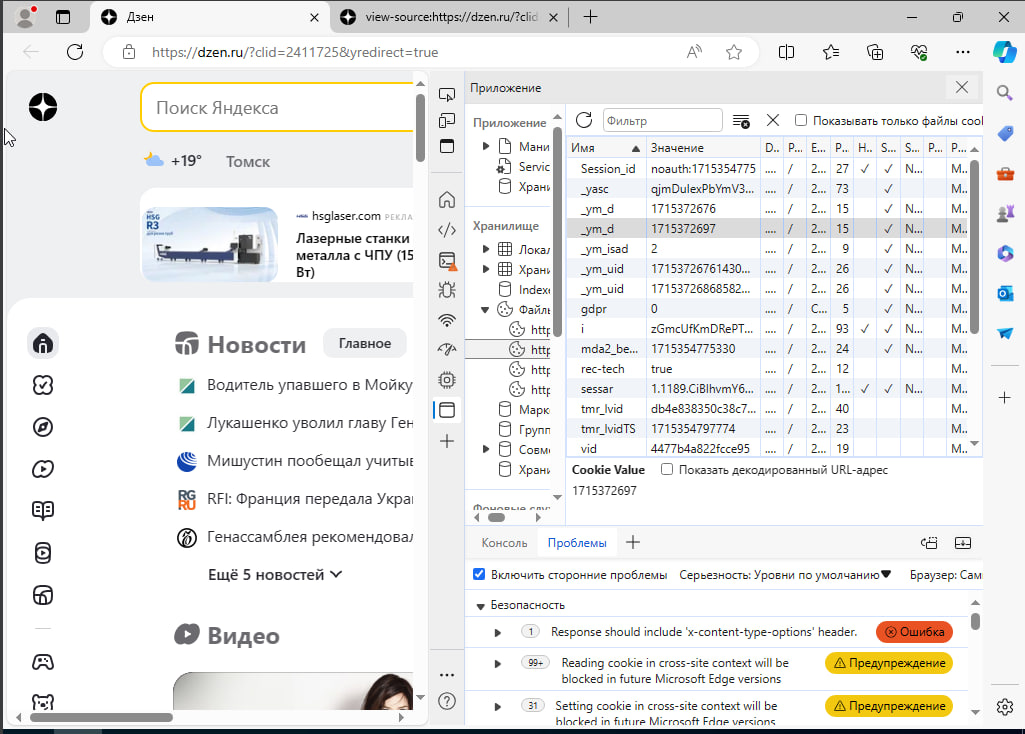Open split screen icon in toolbar

coord(786,52)
